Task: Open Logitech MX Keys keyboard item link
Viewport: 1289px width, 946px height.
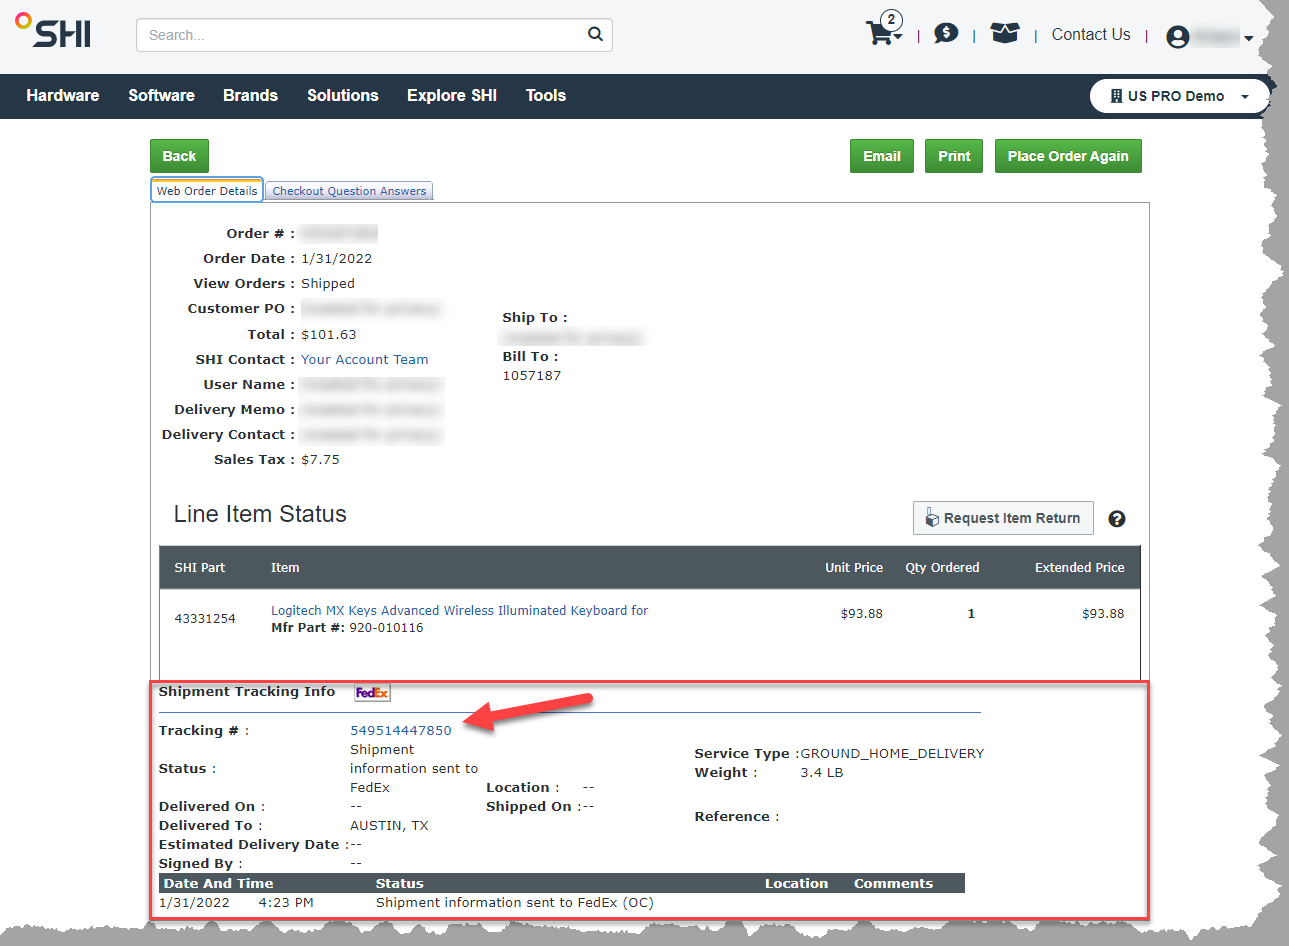Action: pyautogui.click(x=459, y=610)
